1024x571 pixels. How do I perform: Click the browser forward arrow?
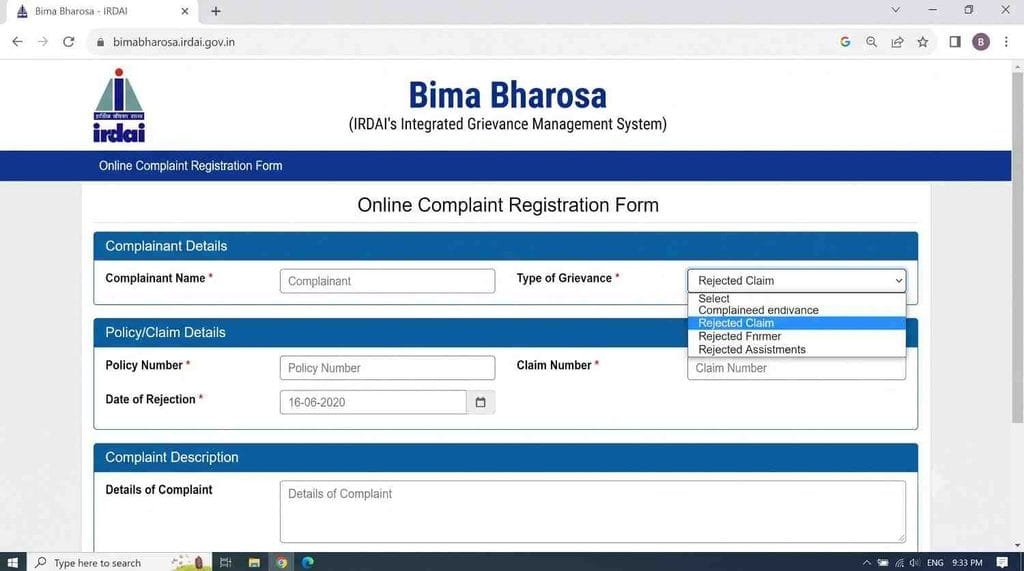tap(43, 42)
